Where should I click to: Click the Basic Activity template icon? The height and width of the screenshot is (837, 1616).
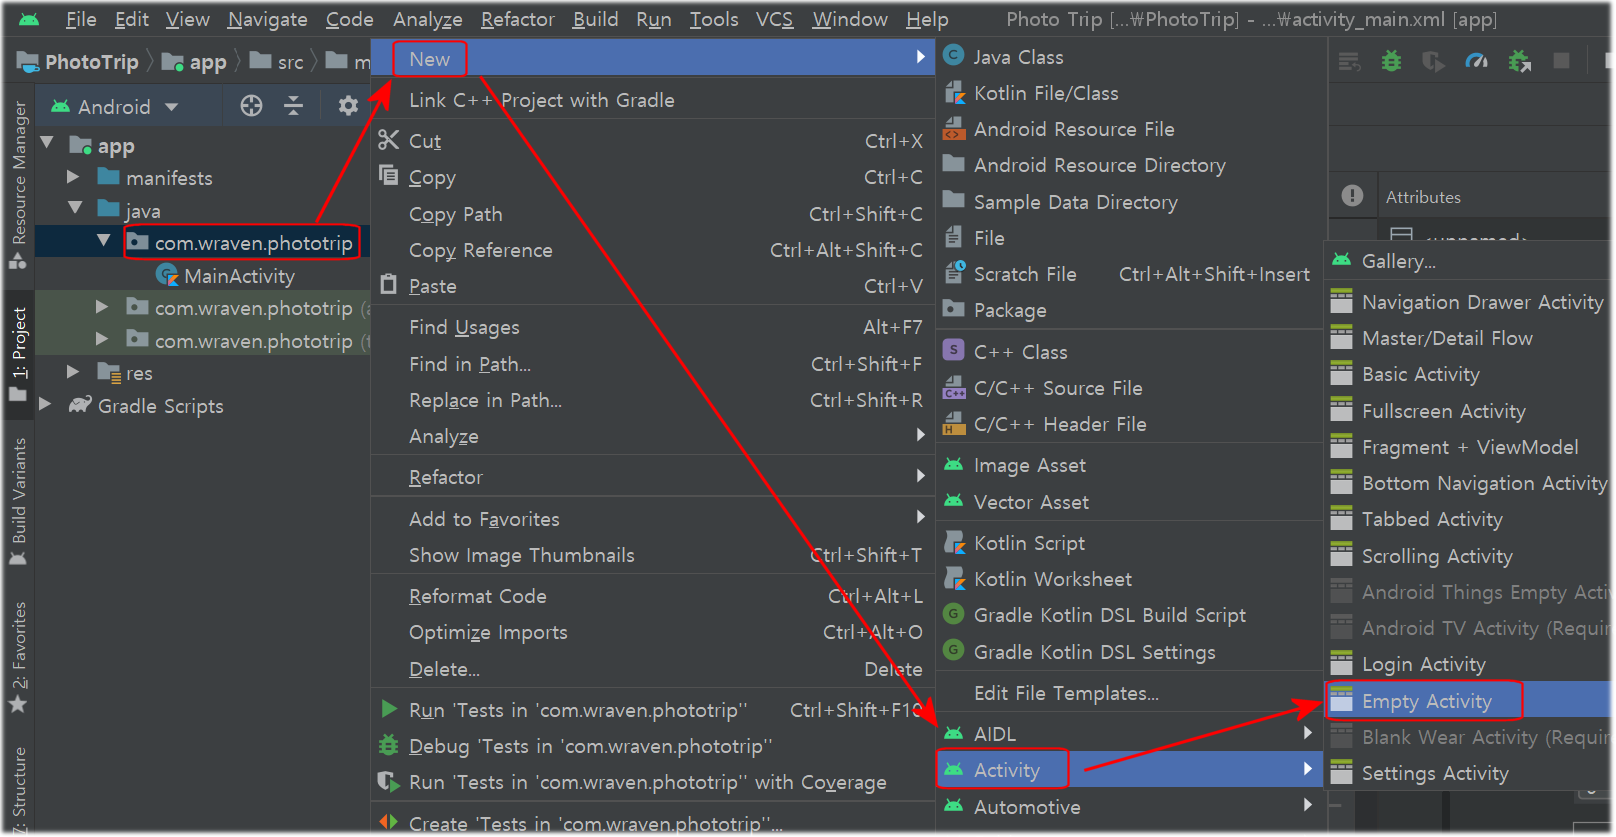[1342, 374]
